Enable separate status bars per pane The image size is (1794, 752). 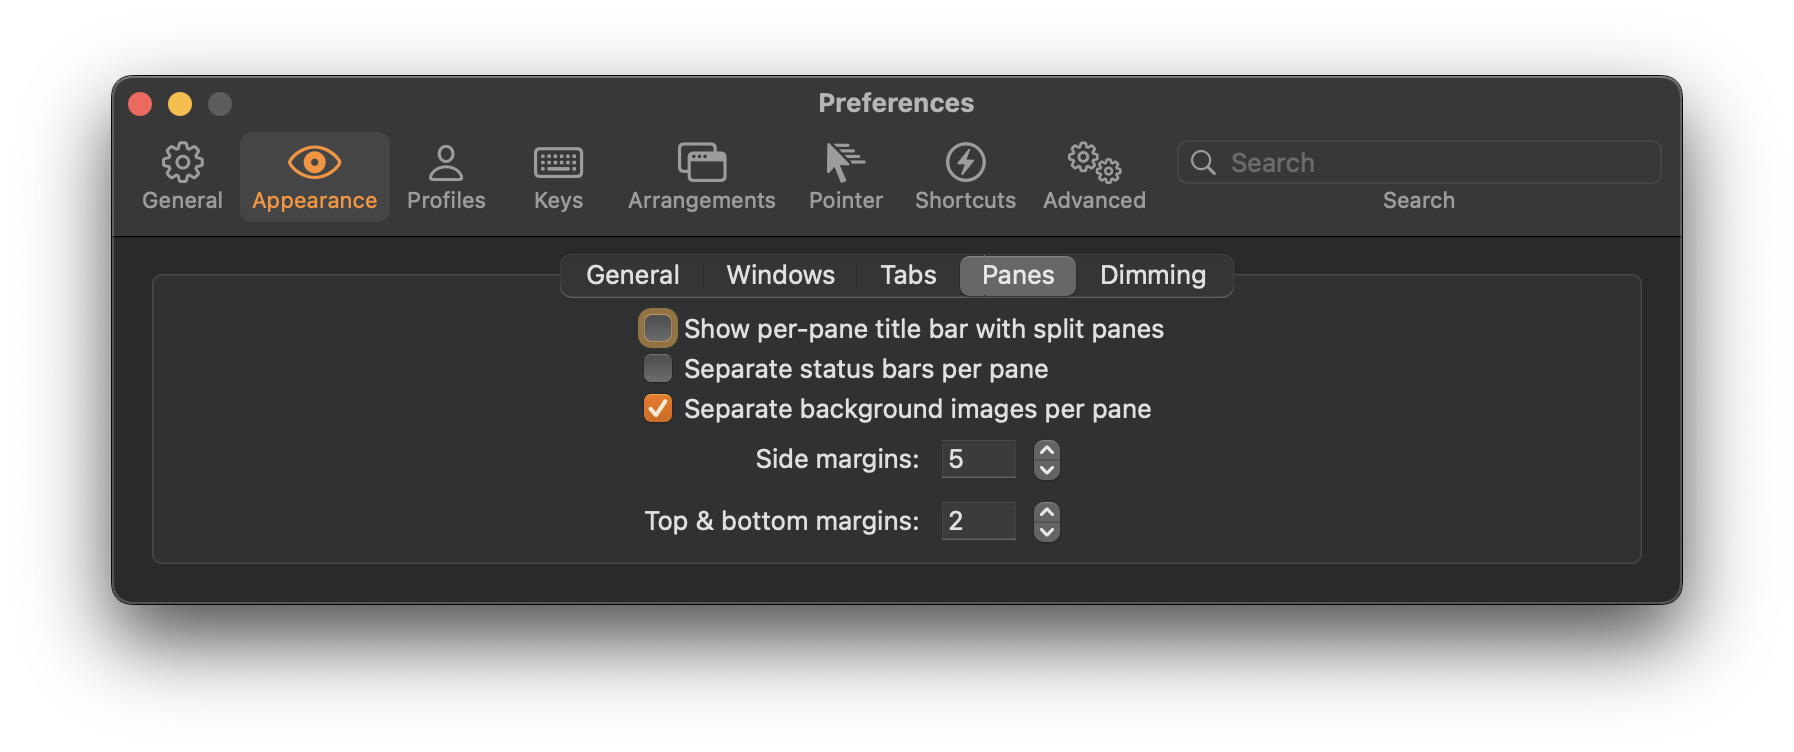coord(657,368)
